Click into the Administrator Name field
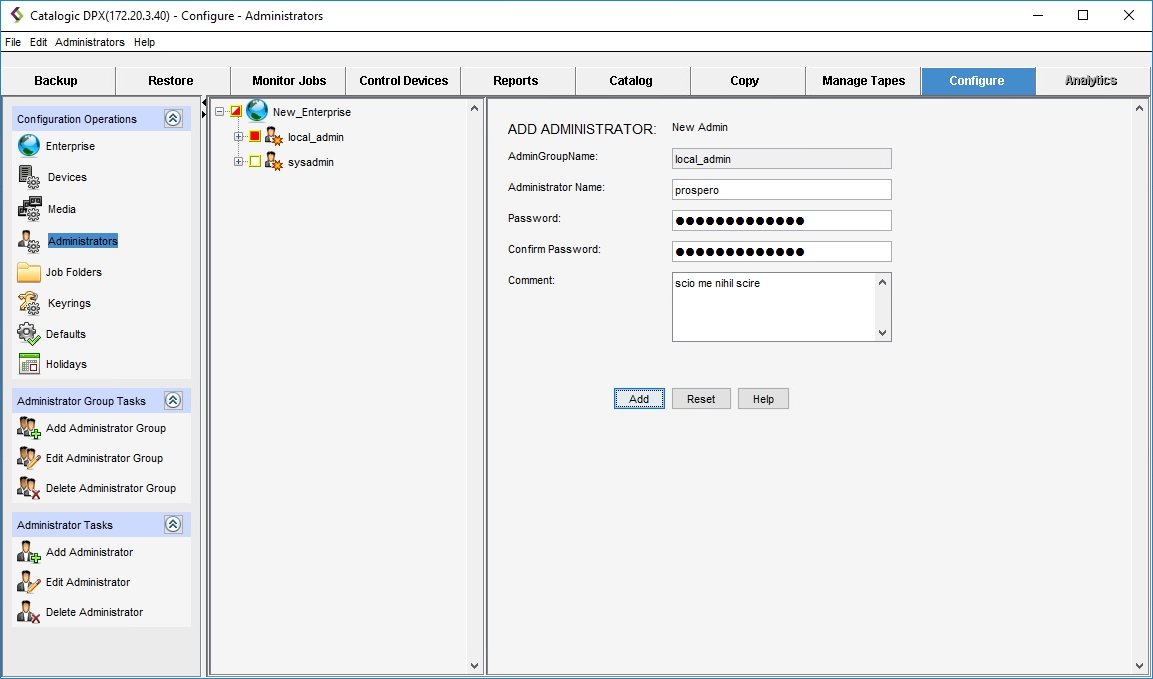 pyautogui.click(x=781, y=190)
